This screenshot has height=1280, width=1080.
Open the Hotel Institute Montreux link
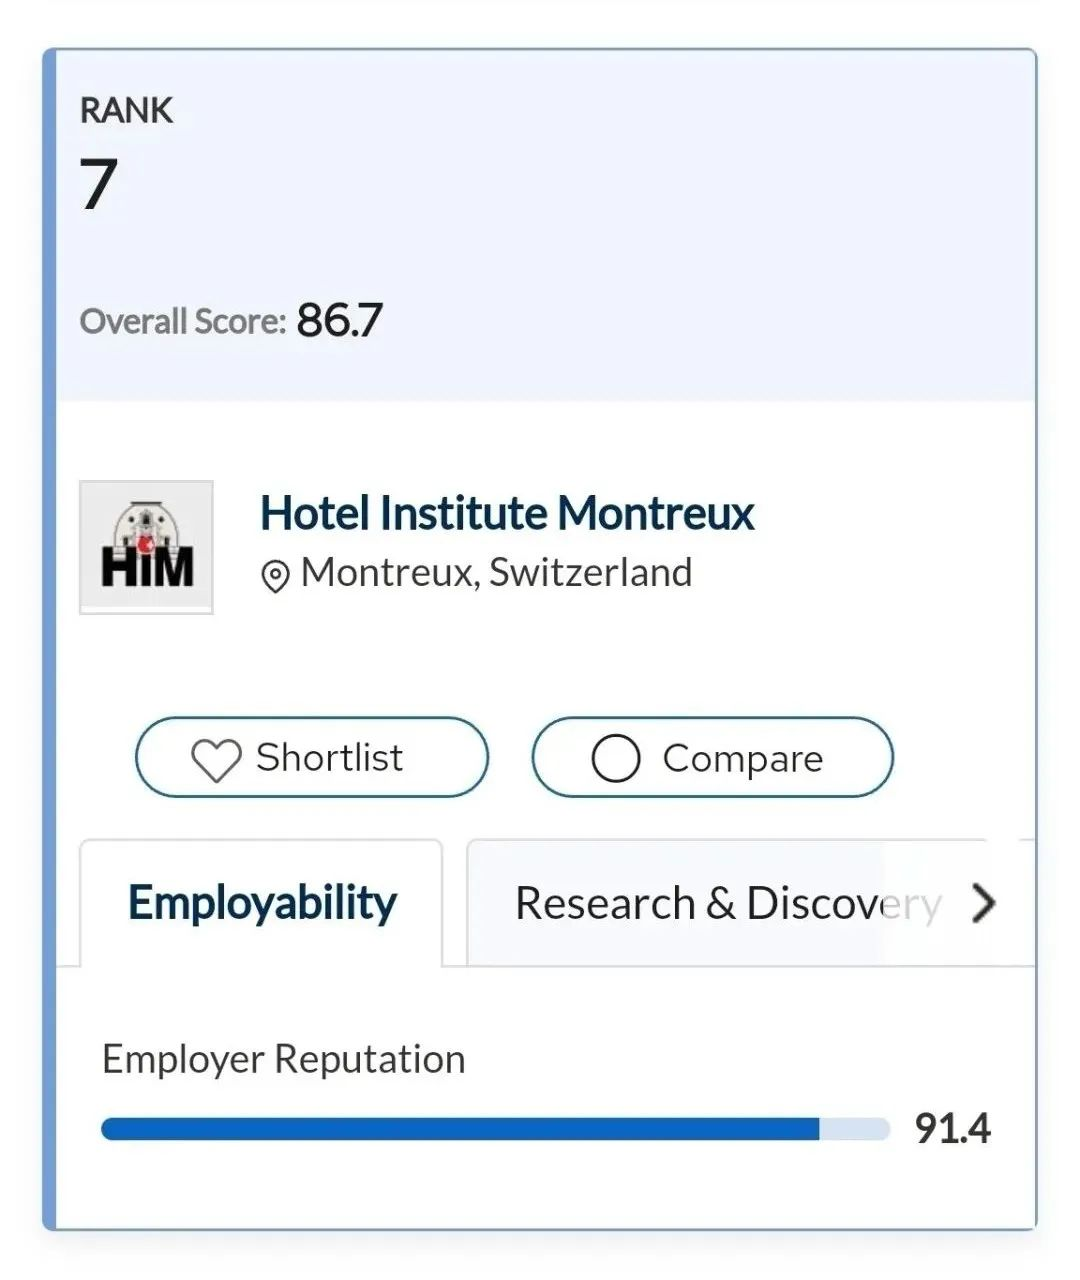pyautogui.click(x=507, y=514)
